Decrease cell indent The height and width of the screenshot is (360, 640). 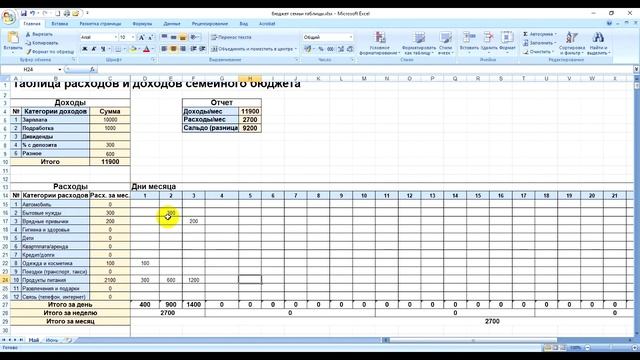193,49
